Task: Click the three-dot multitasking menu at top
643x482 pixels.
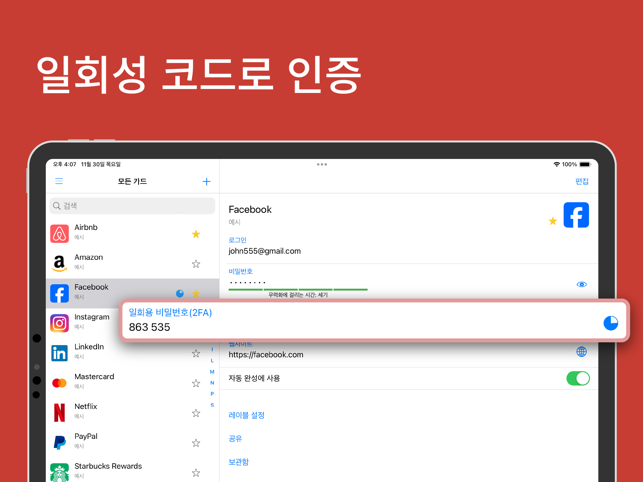Action: point(321,164)
